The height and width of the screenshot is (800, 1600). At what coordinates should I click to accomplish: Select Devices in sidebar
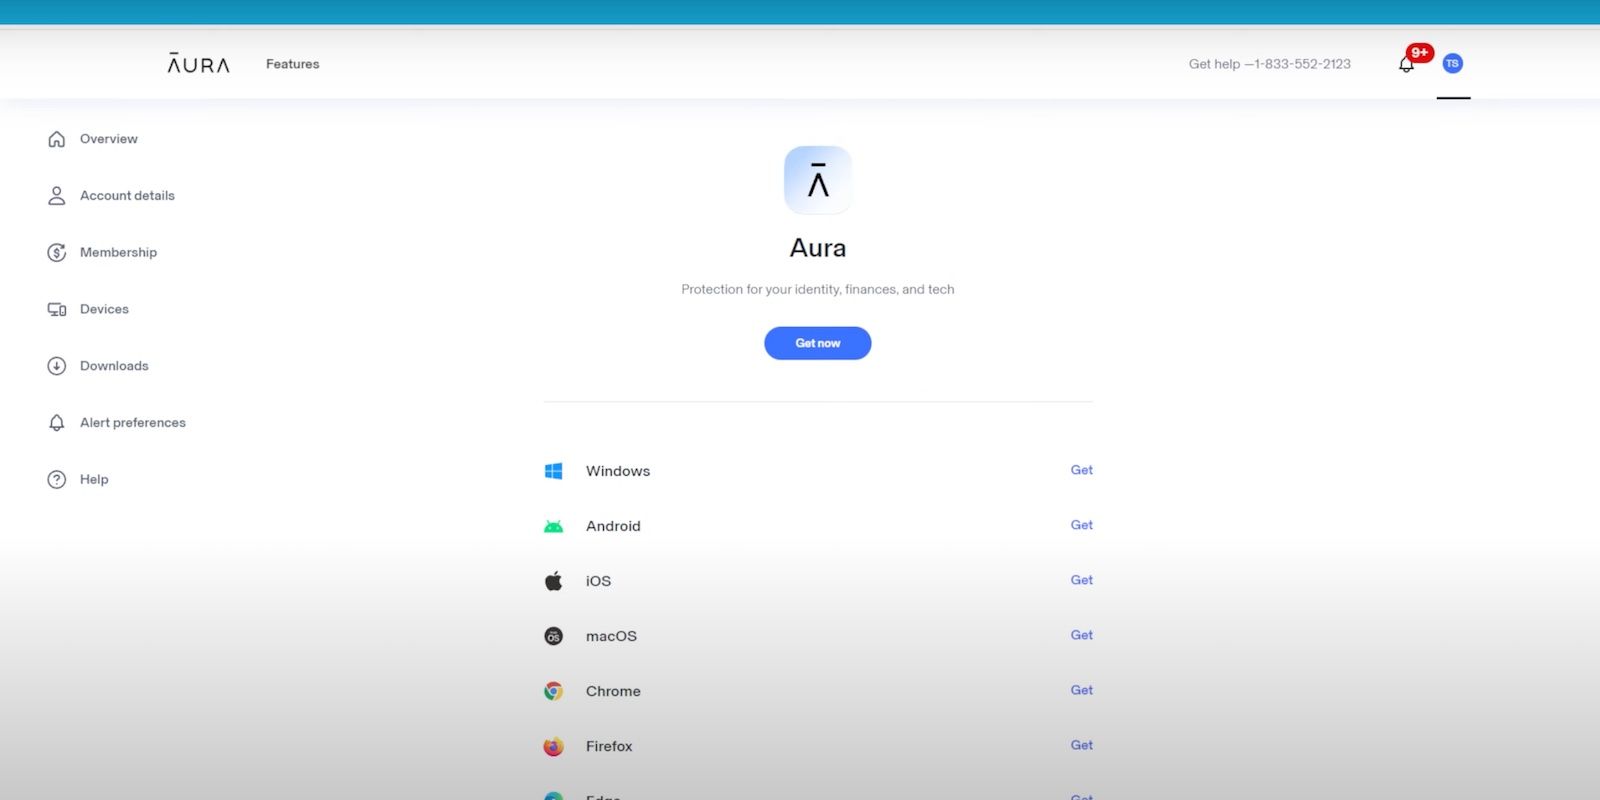tap(104, 309)
